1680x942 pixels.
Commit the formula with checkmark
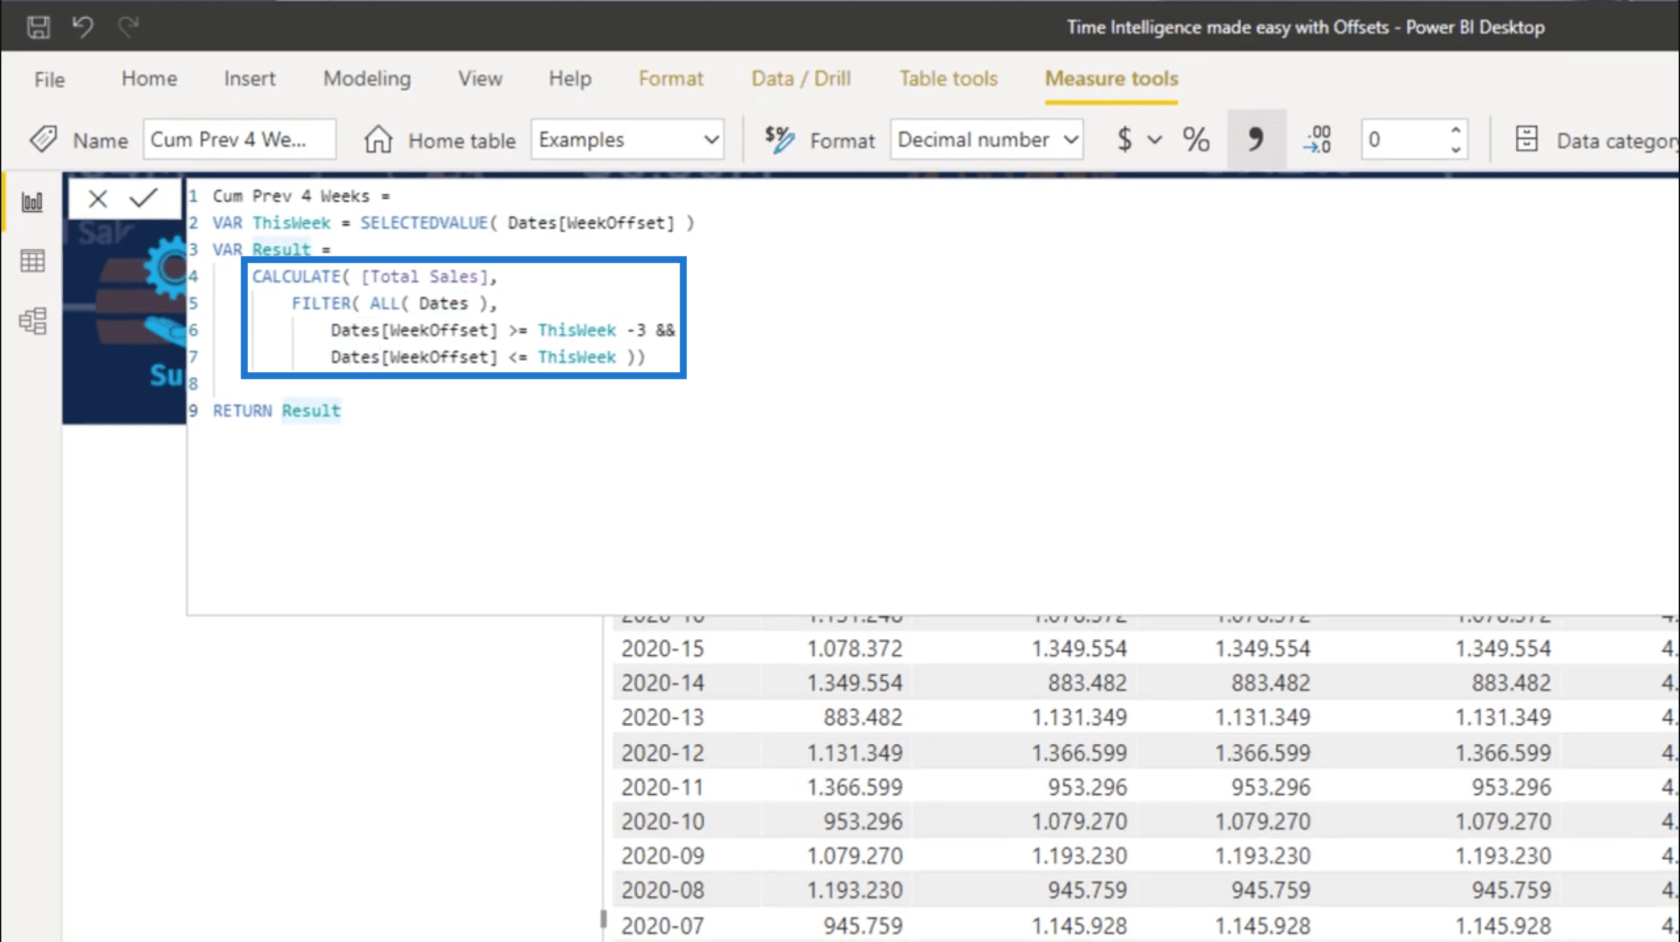coord(144,198)
